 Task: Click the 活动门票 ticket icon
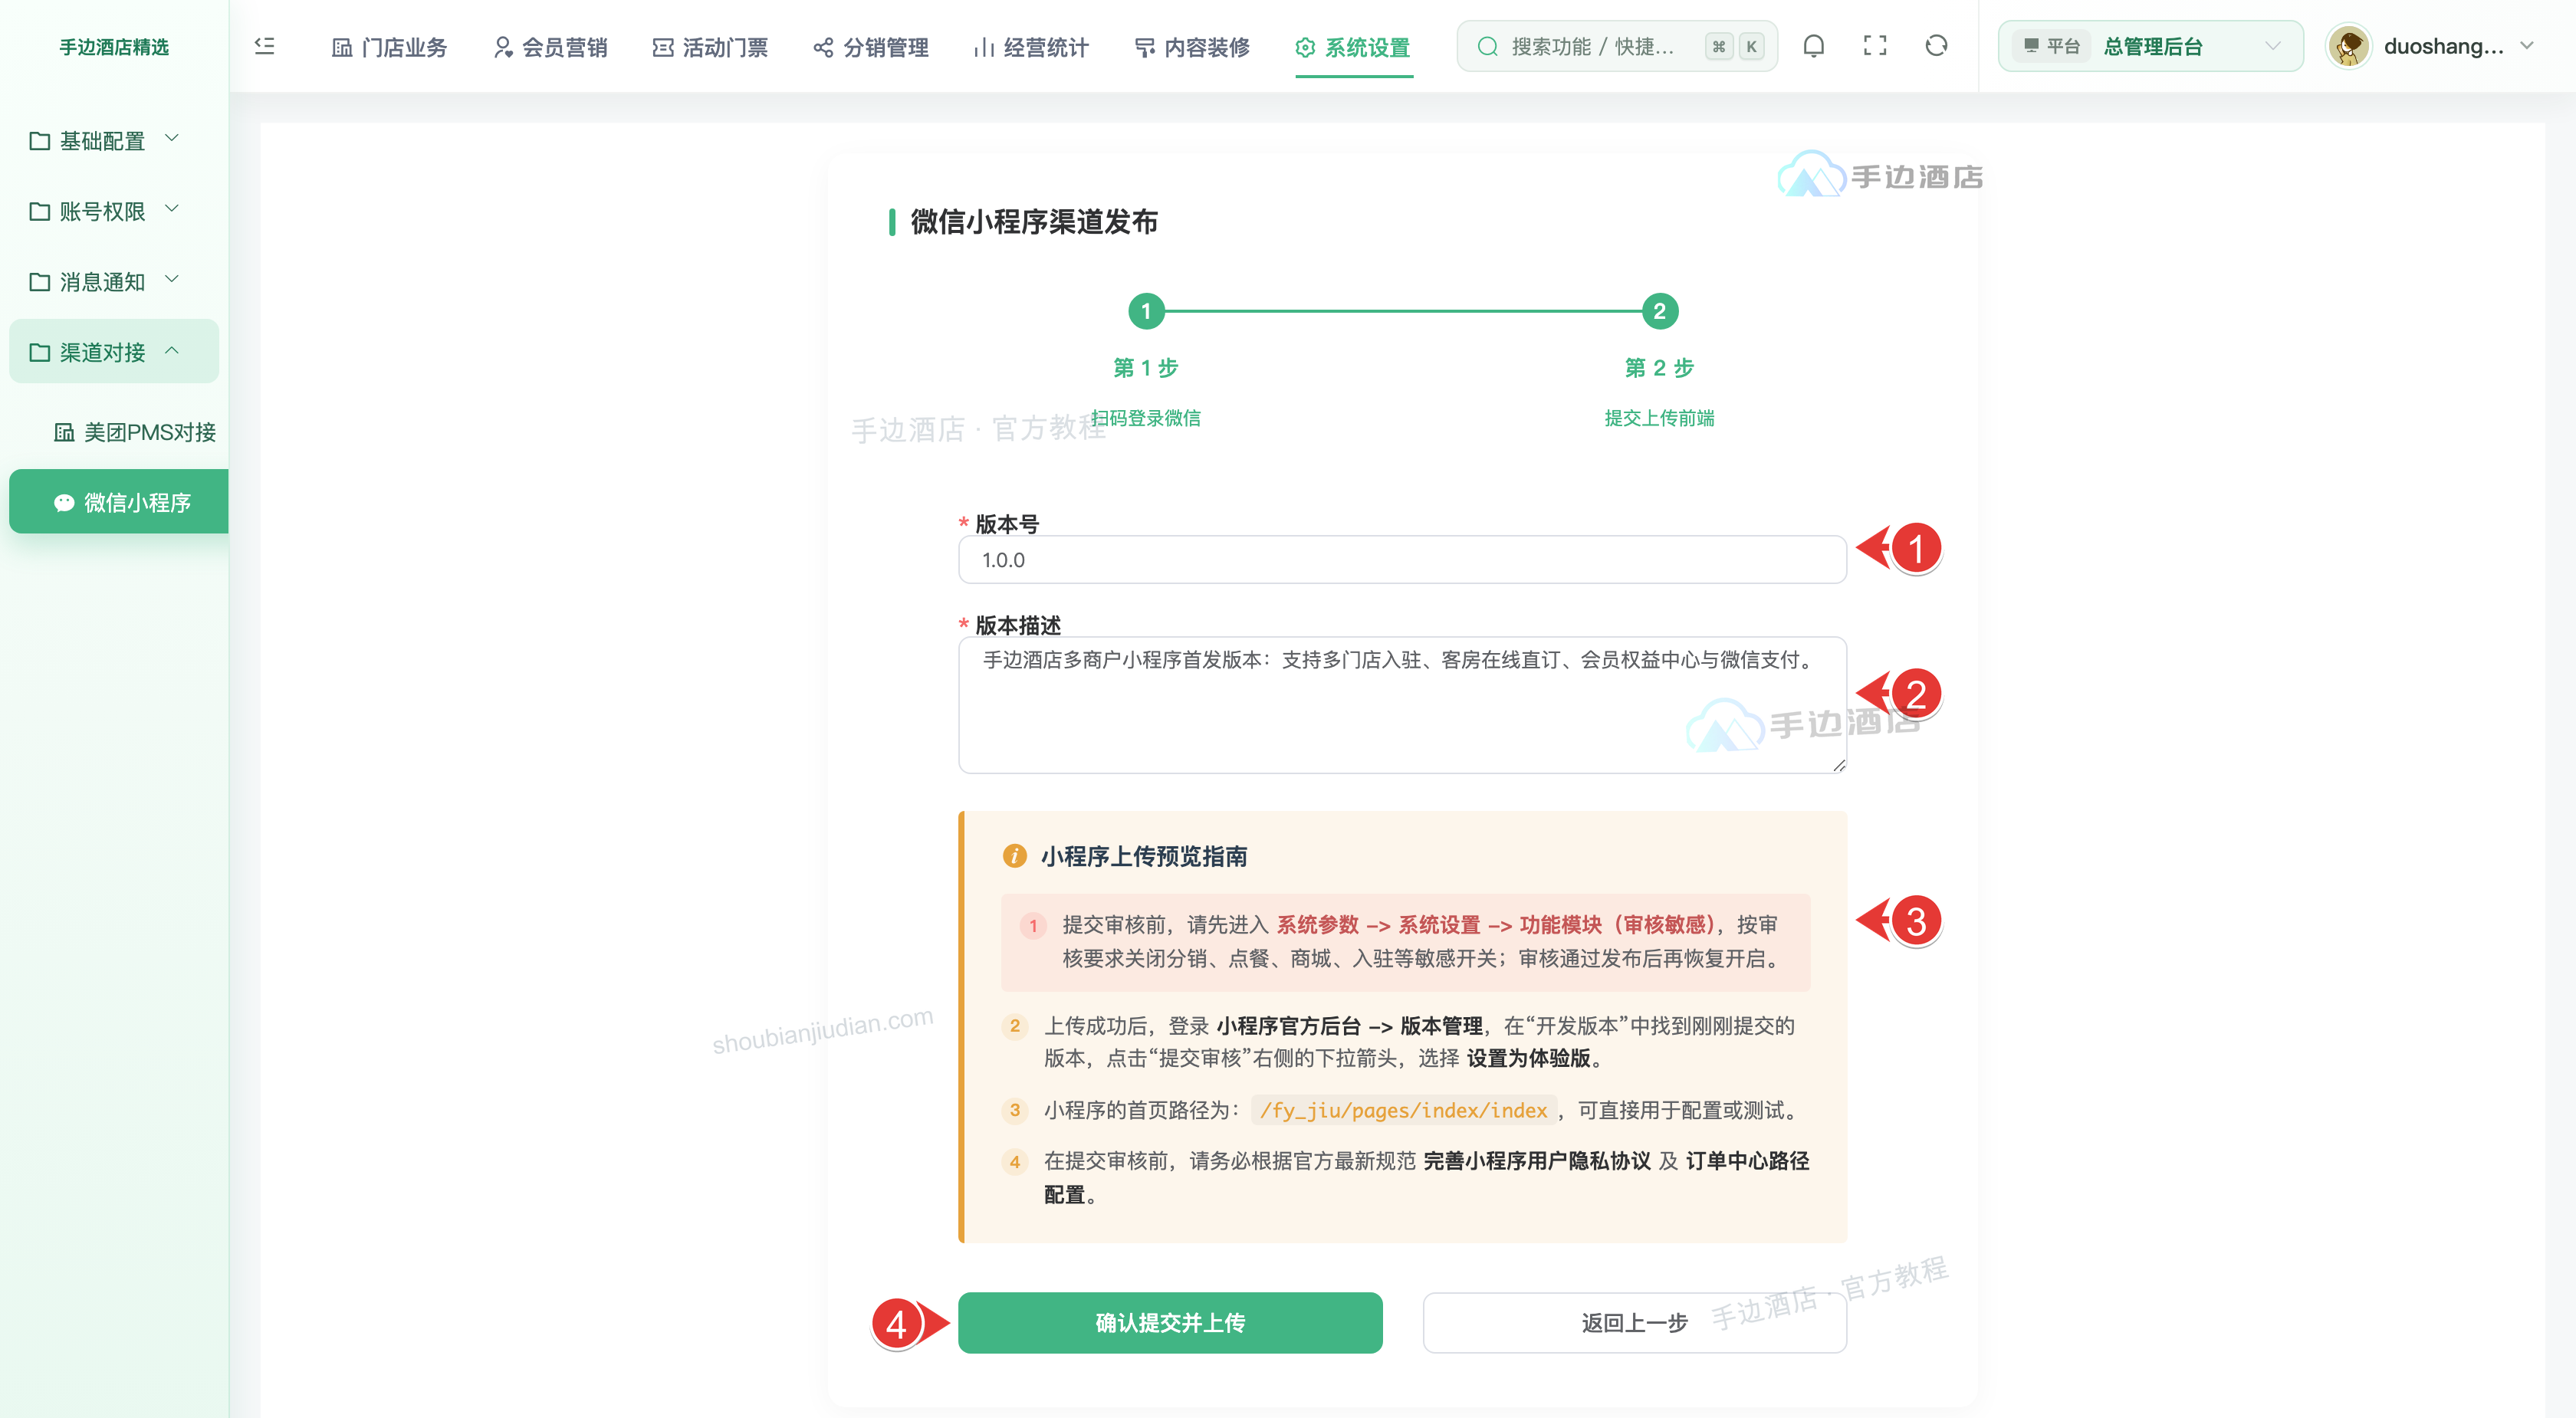663,47
